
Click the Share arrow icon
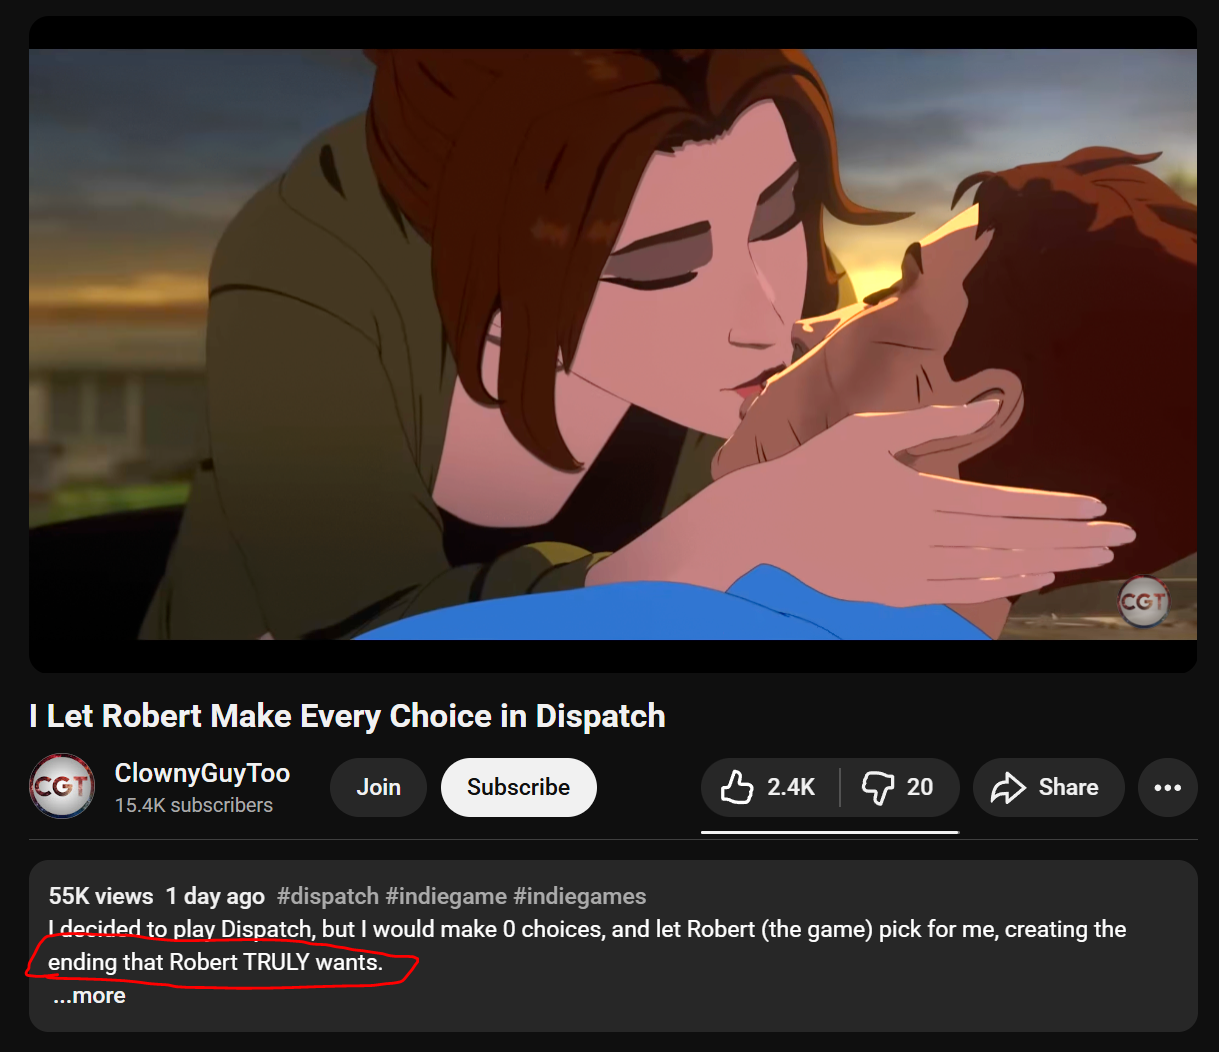tap(1008, 788)
